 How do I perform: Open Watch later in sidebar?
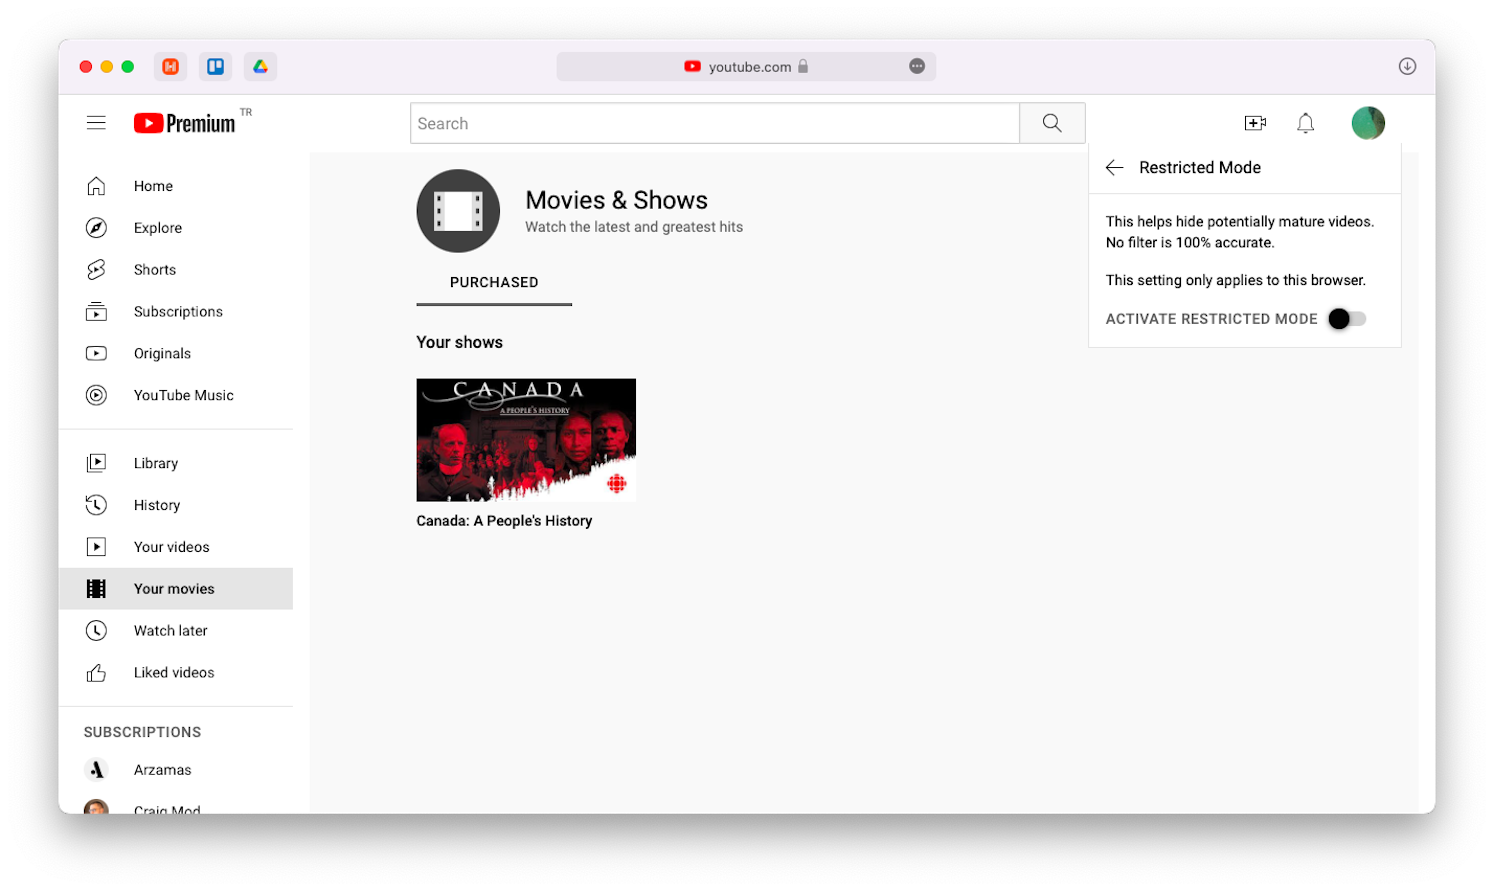pos(171,631)
